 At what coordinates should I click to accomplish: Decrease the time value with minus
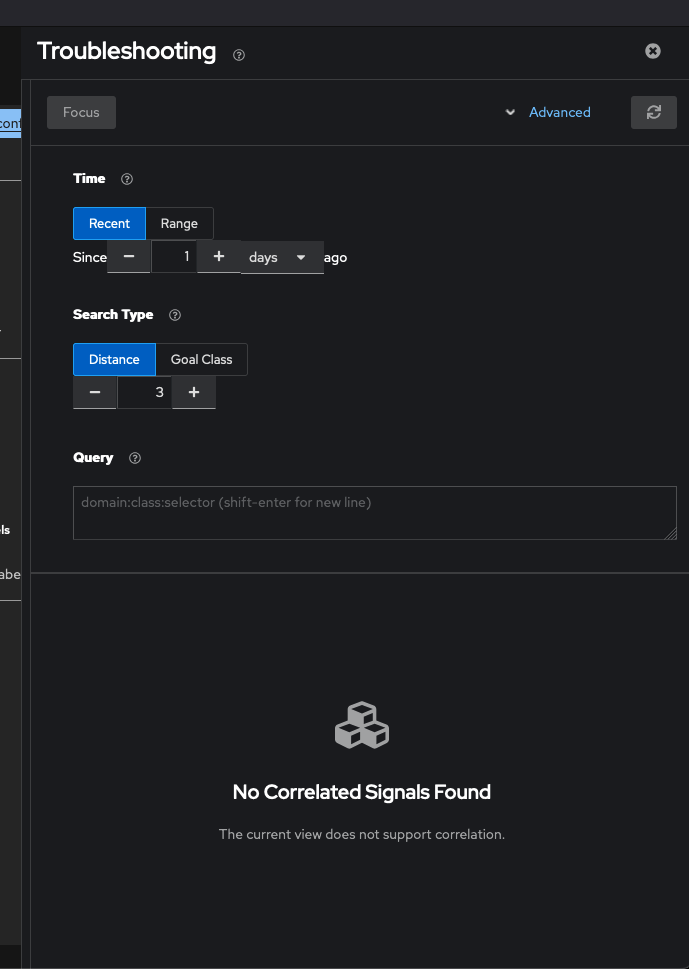coord(129,257)
